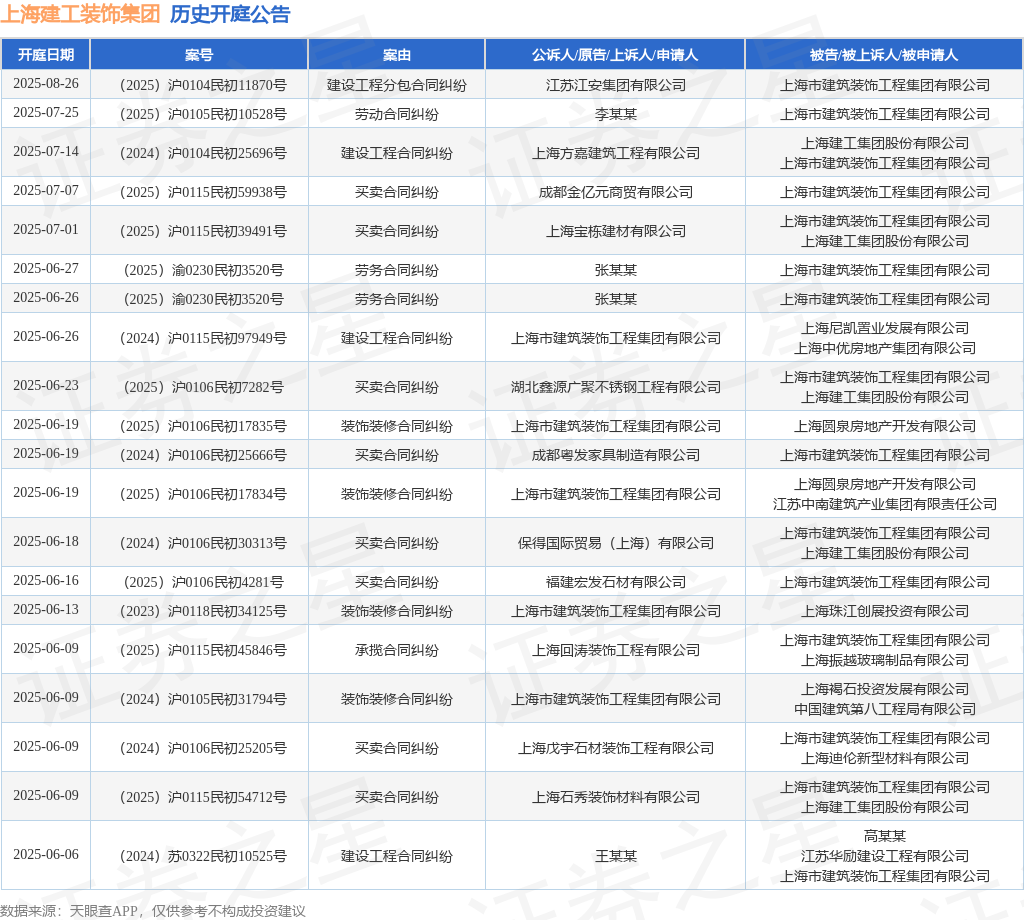The height and width of the screenshot is (920, 1024).
Task: Click plaintiff 上海方嘉建筑工程有限公司
Action: click(616, 153)
